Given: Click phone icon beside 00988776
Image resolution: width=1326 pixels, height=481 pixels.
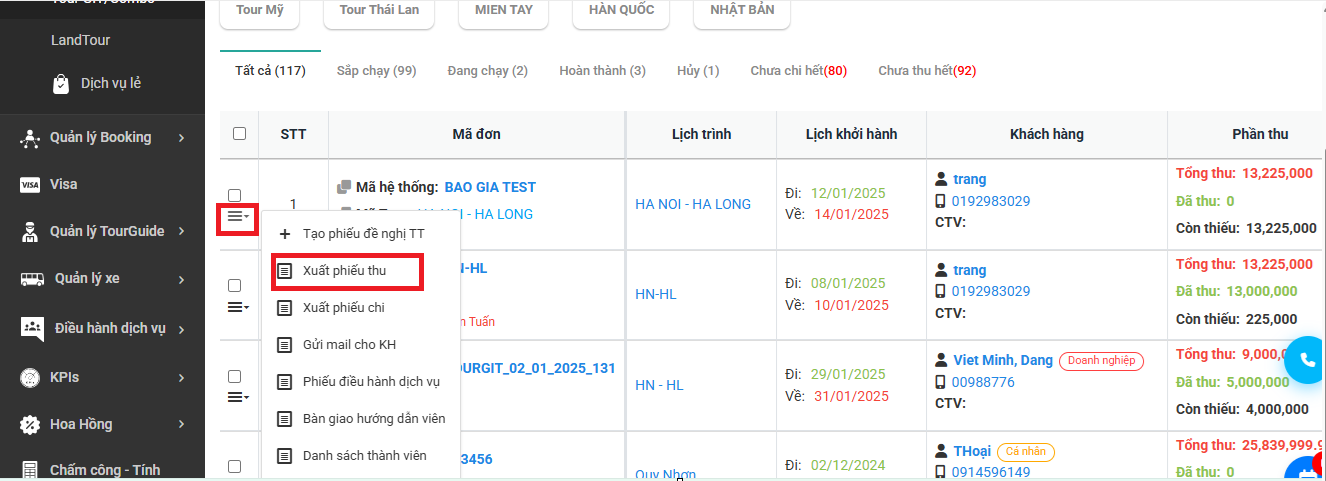Looking at the screenshot, I should pos(941,382).
